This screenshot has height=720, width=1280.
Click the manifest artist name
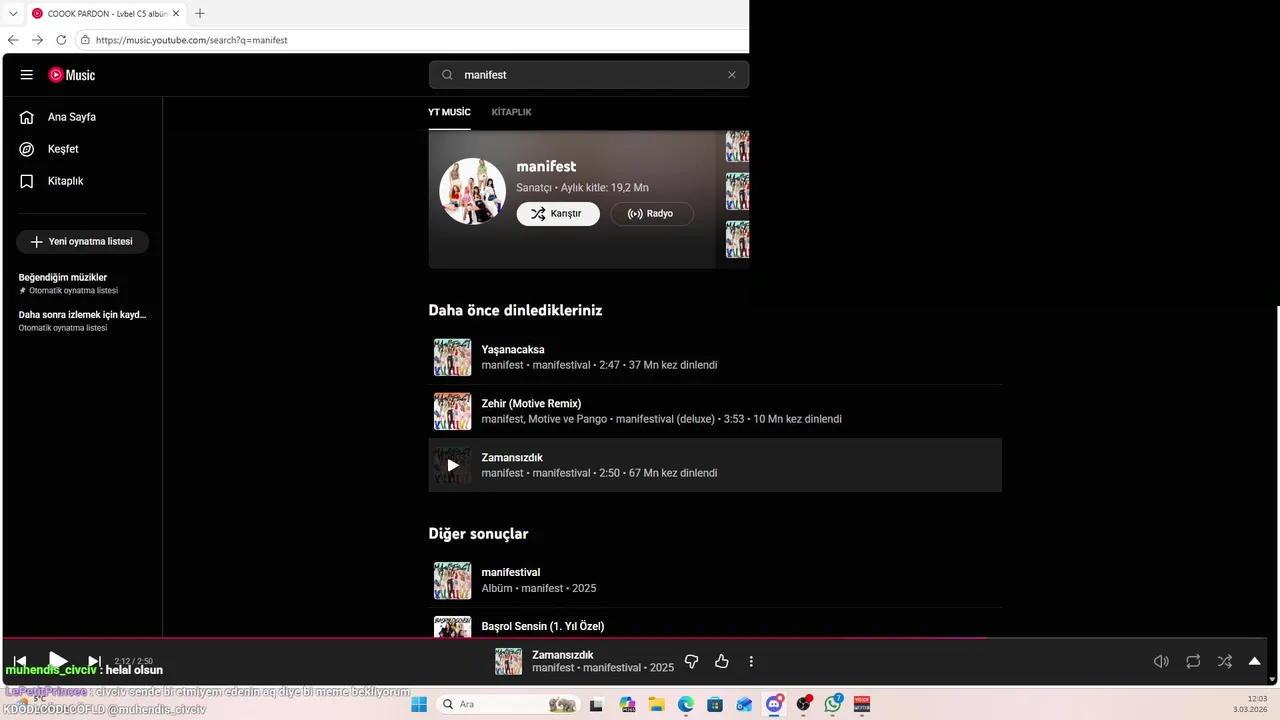[x=546, y=166]
